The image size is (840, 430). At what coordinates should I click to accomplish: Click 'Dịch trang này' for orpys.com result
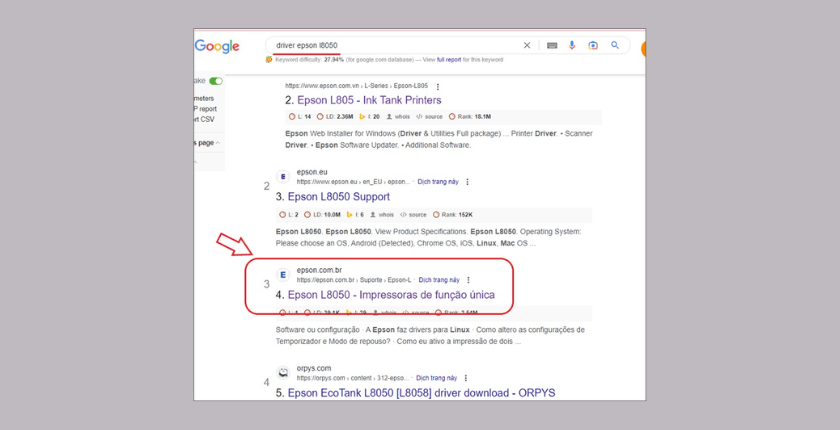click(x=437, y=378)
